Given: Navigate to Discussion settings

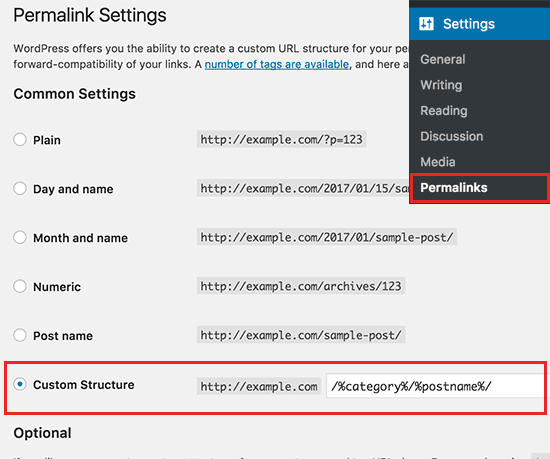Looking at the screenshot, I should pos(452,136).
